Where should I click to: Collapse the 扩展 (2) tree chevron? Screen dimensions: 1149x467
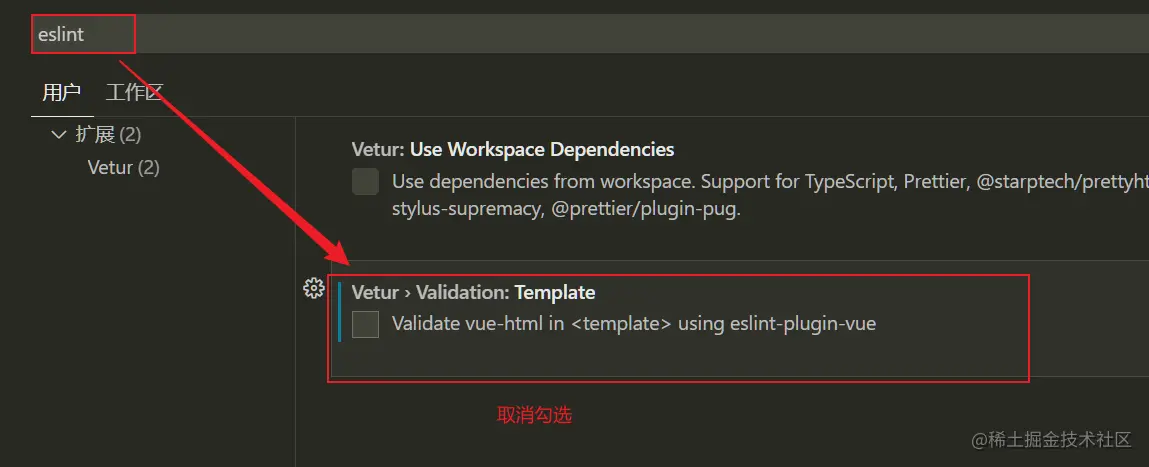pos(58,134)
